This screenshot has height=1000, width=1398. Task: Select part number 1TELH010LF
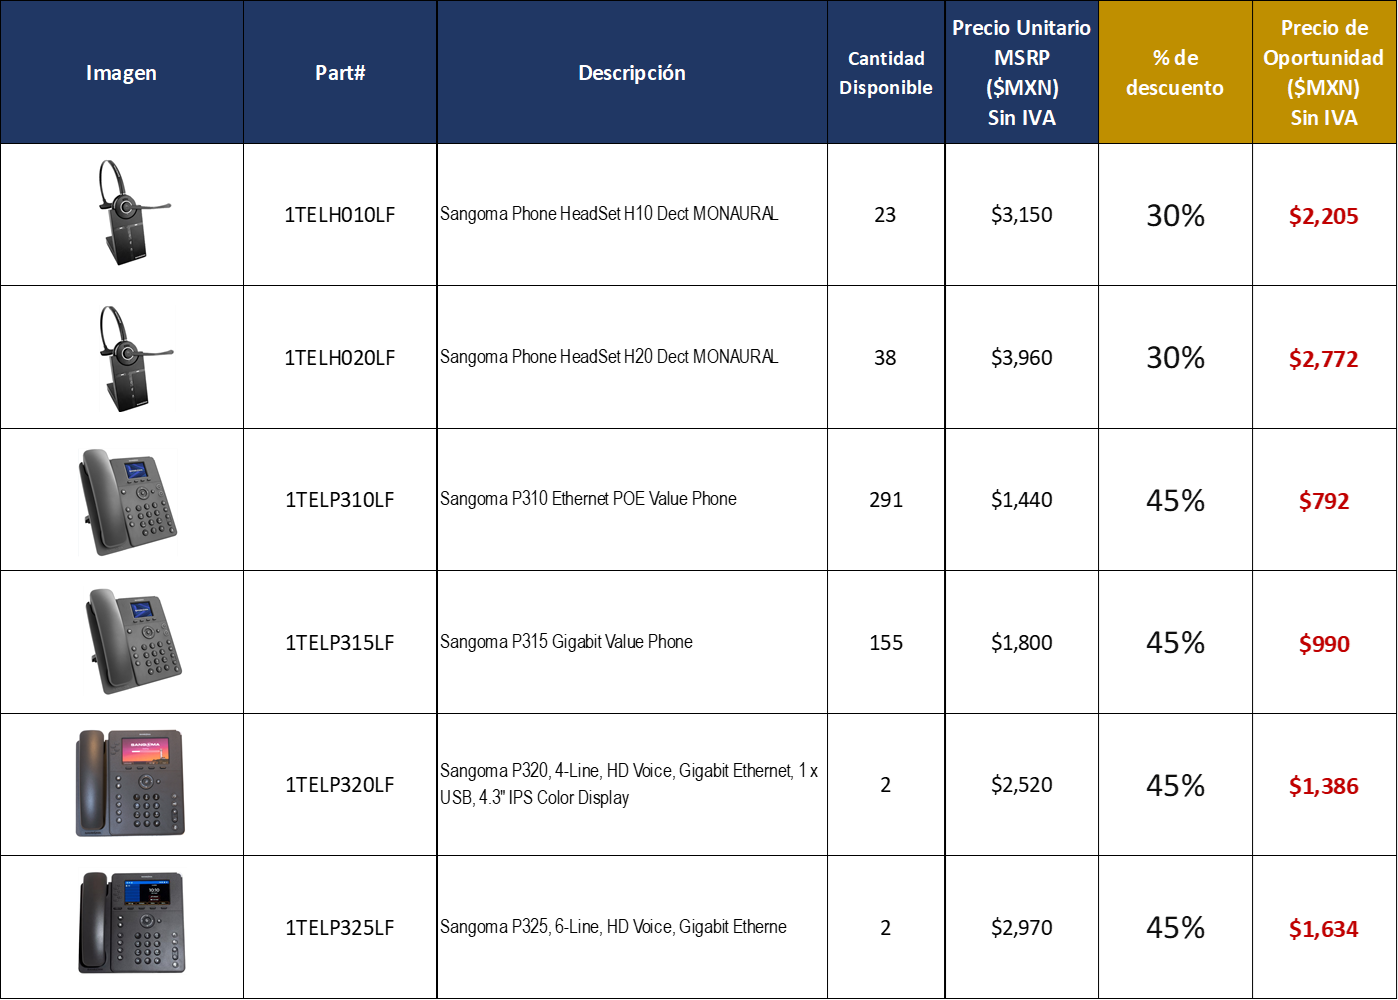[x=340, y=215]
